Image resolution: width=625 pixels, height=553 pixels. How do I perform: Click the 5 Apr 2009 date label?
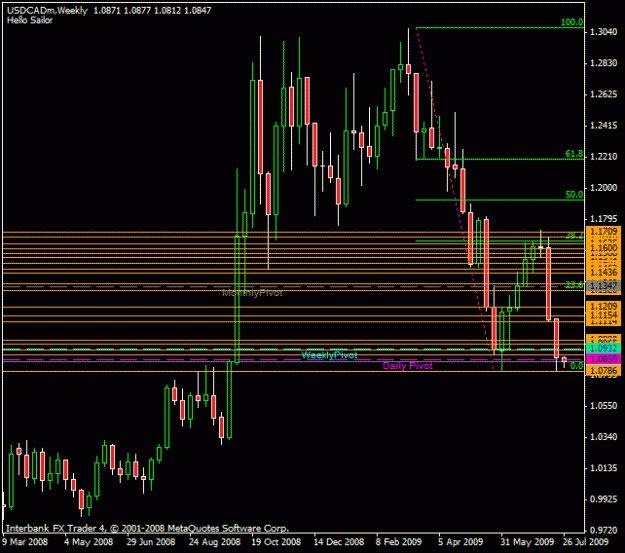point(460,542)
